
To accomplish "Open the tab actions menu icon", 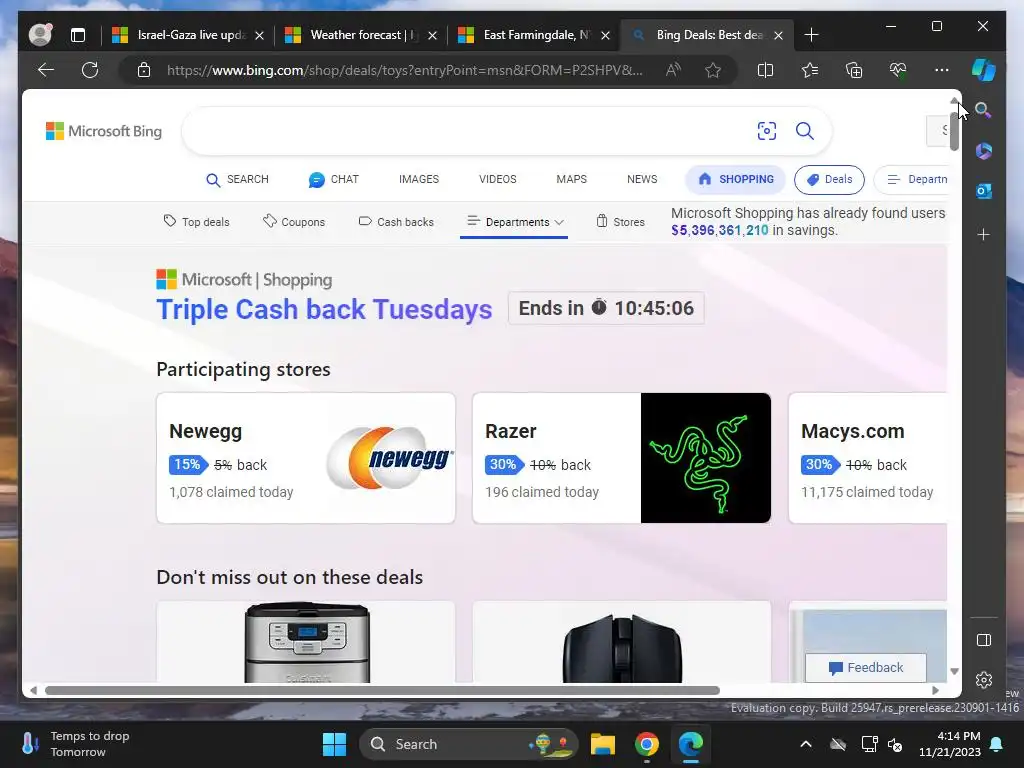I will point(78,35).
